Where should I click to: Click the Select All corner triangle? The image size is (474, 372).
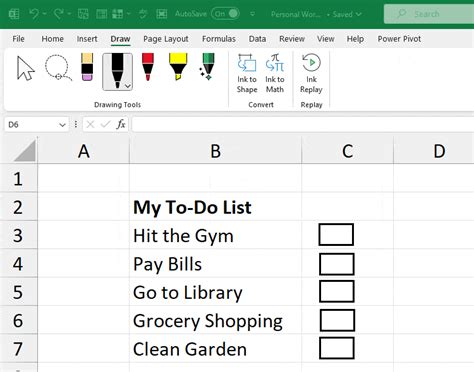click(x=25, y=151)
